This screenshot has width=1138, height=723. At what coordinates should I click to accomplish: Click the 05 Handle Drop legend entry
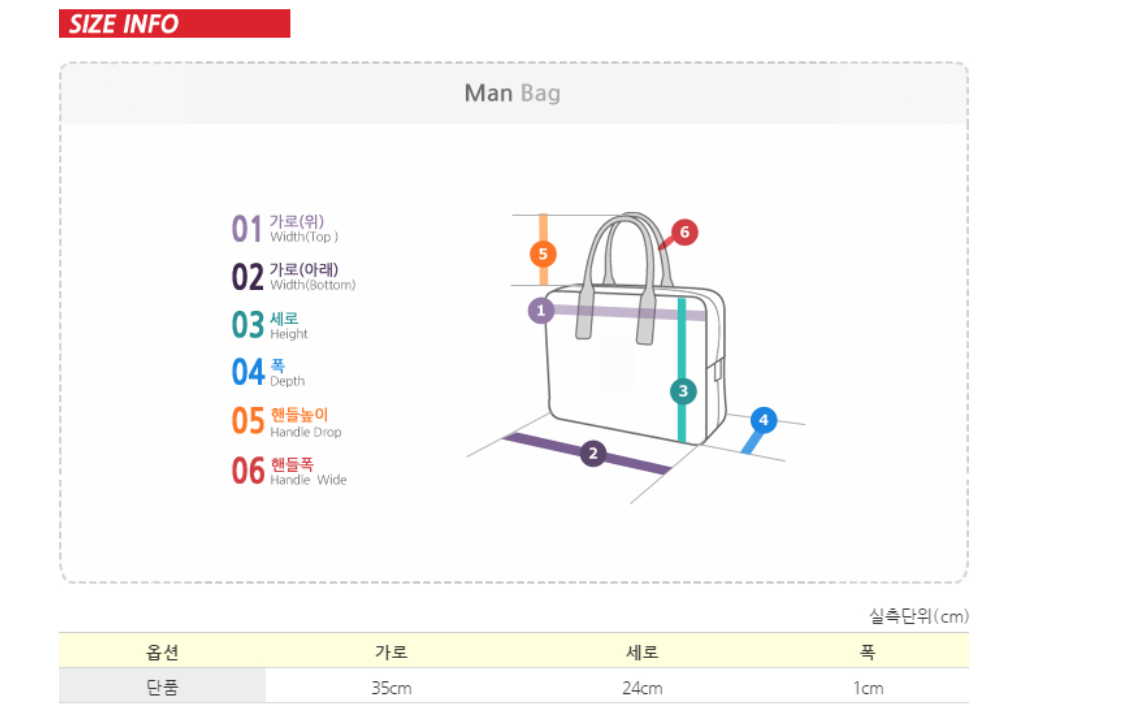click(x=287, y=421)
